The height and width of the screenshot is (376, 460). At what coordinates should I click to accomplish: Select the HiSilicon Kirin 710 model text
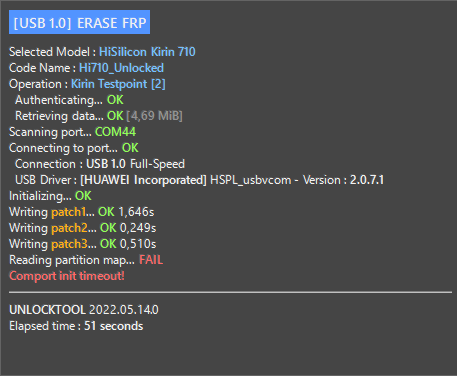click(x=147, y=52)
